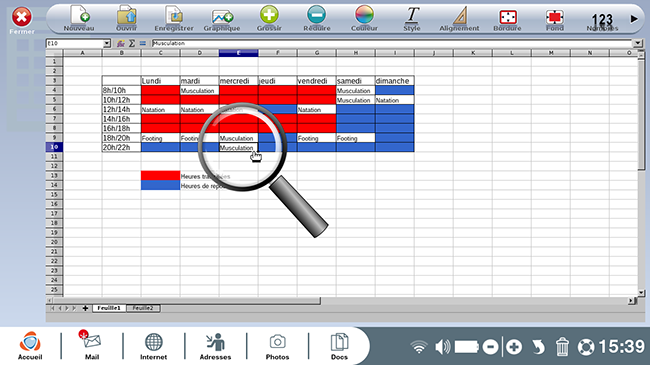Select column A header
650x365 pixels.
[82, 53]
